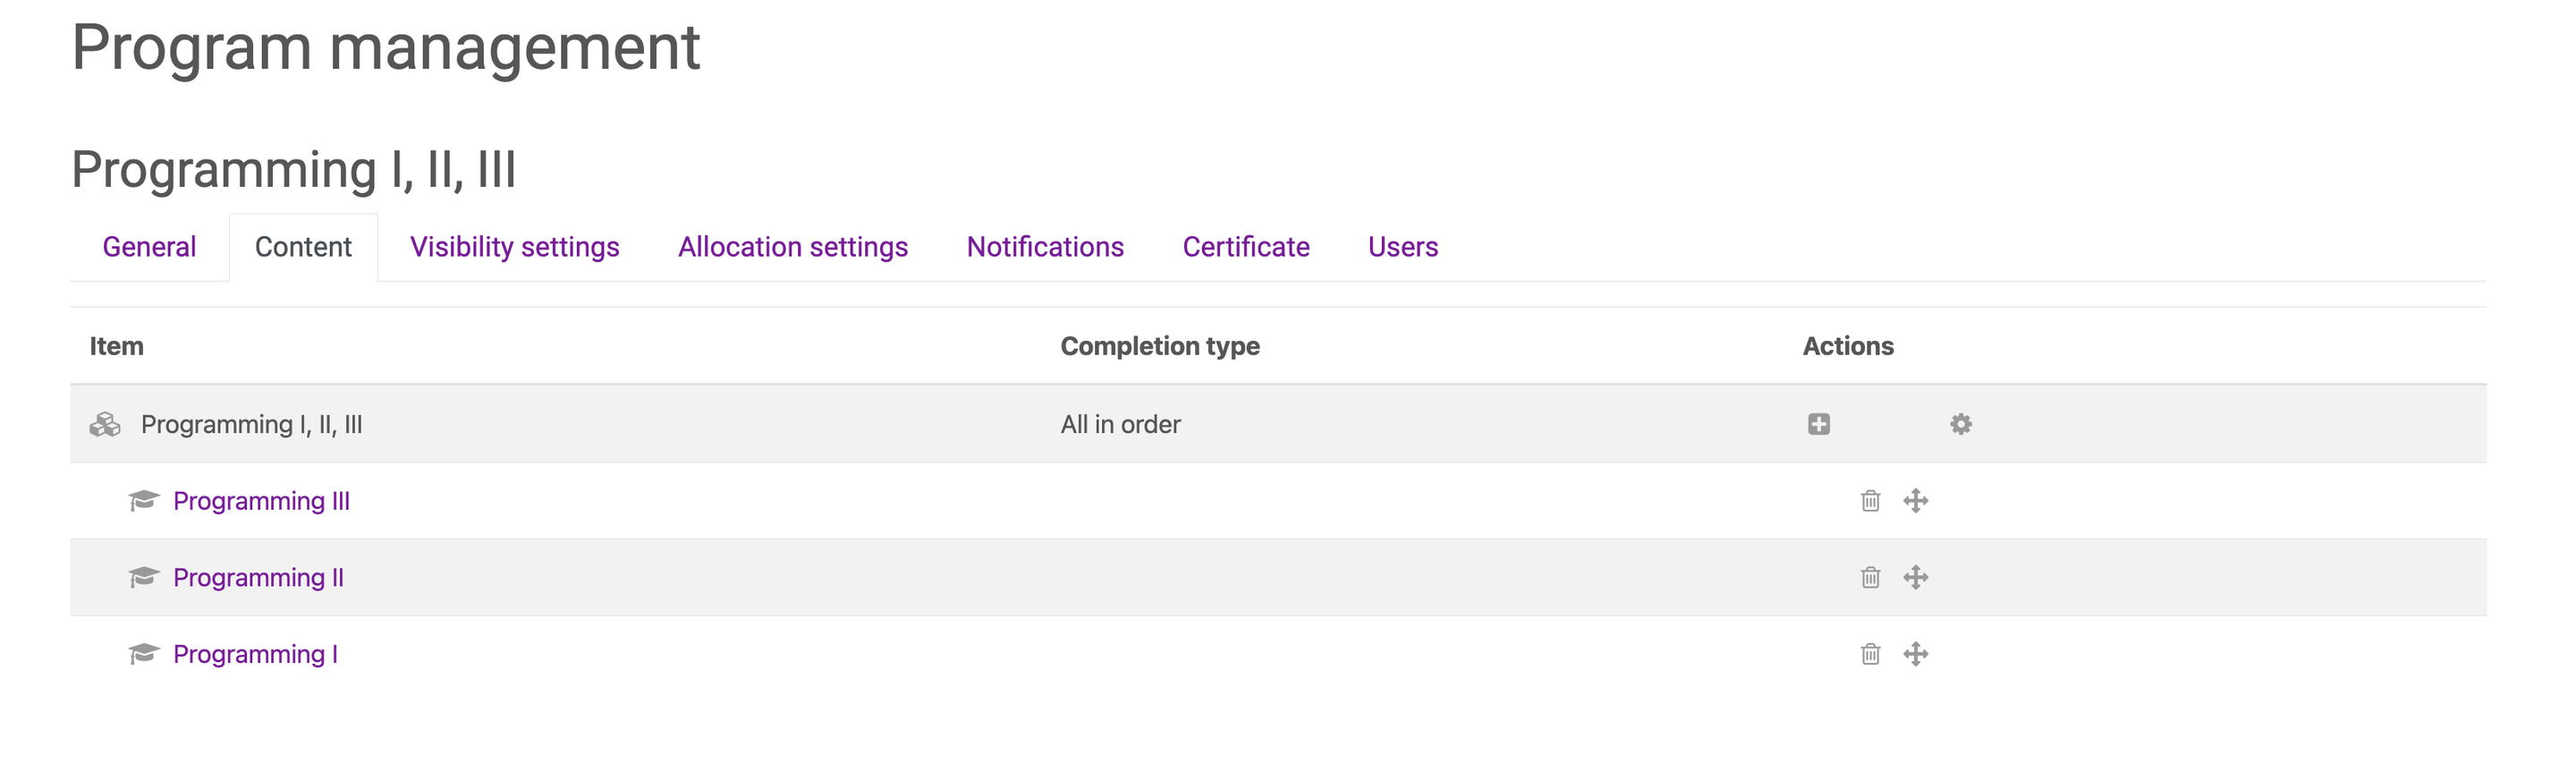Open the Users tab
The width and height of the screenshot is (2576, 763).
click(x=1403, y=247)
